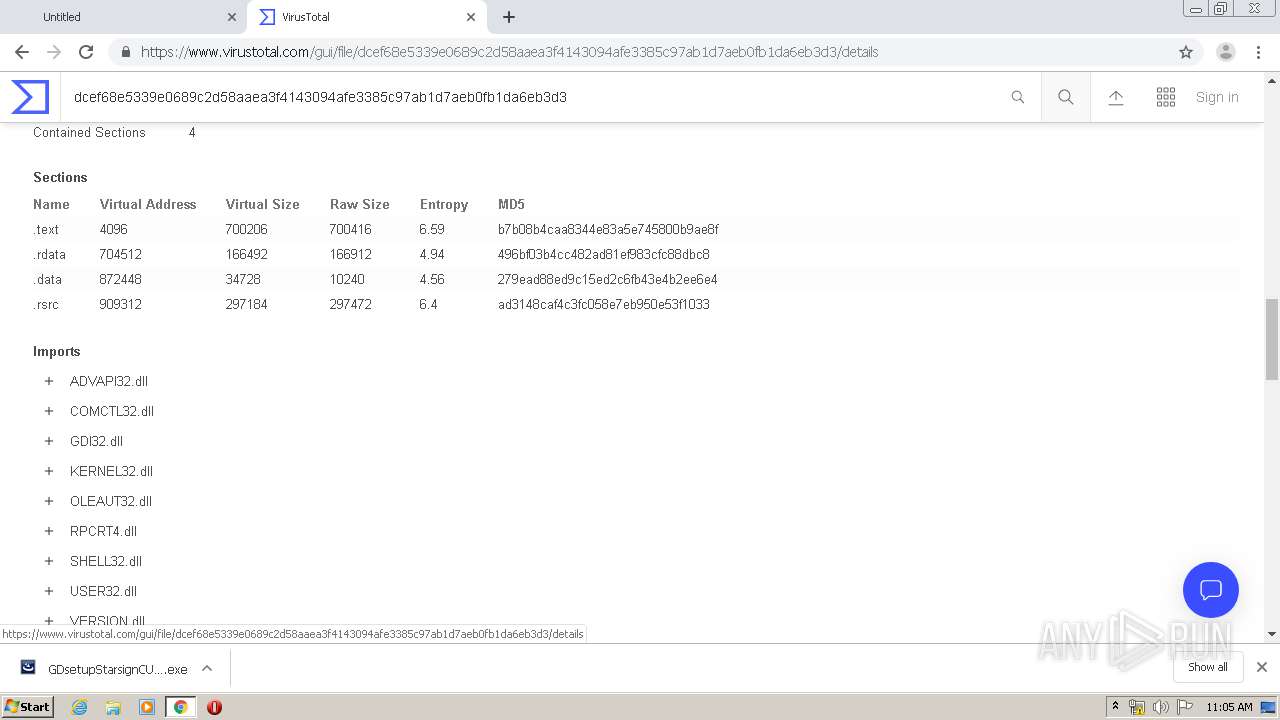The image size is (1280, 720).
Task: Open the chat support bubble
Action: (1211, 590)
